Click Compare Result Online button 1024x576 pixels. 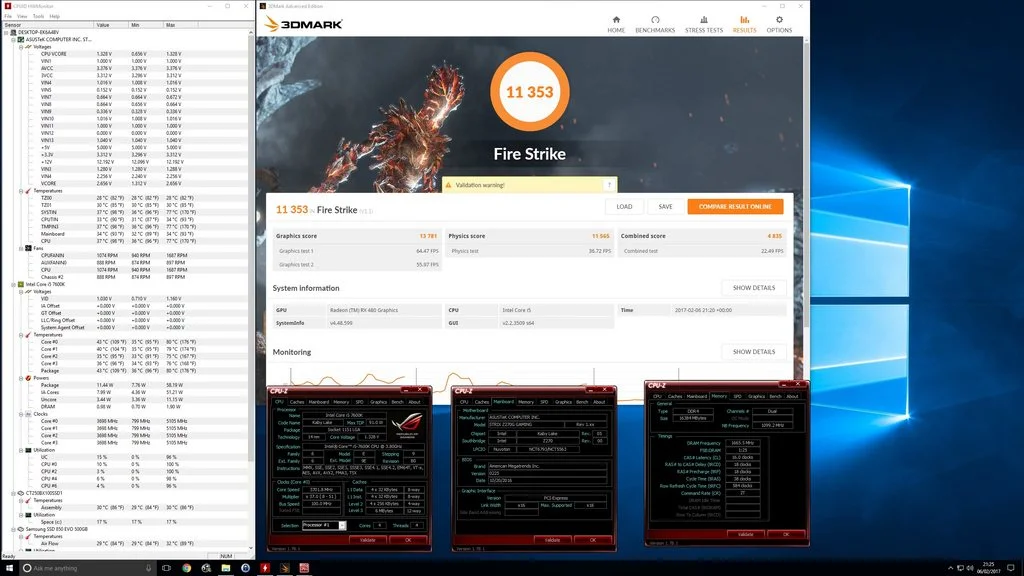click(735, 206)
